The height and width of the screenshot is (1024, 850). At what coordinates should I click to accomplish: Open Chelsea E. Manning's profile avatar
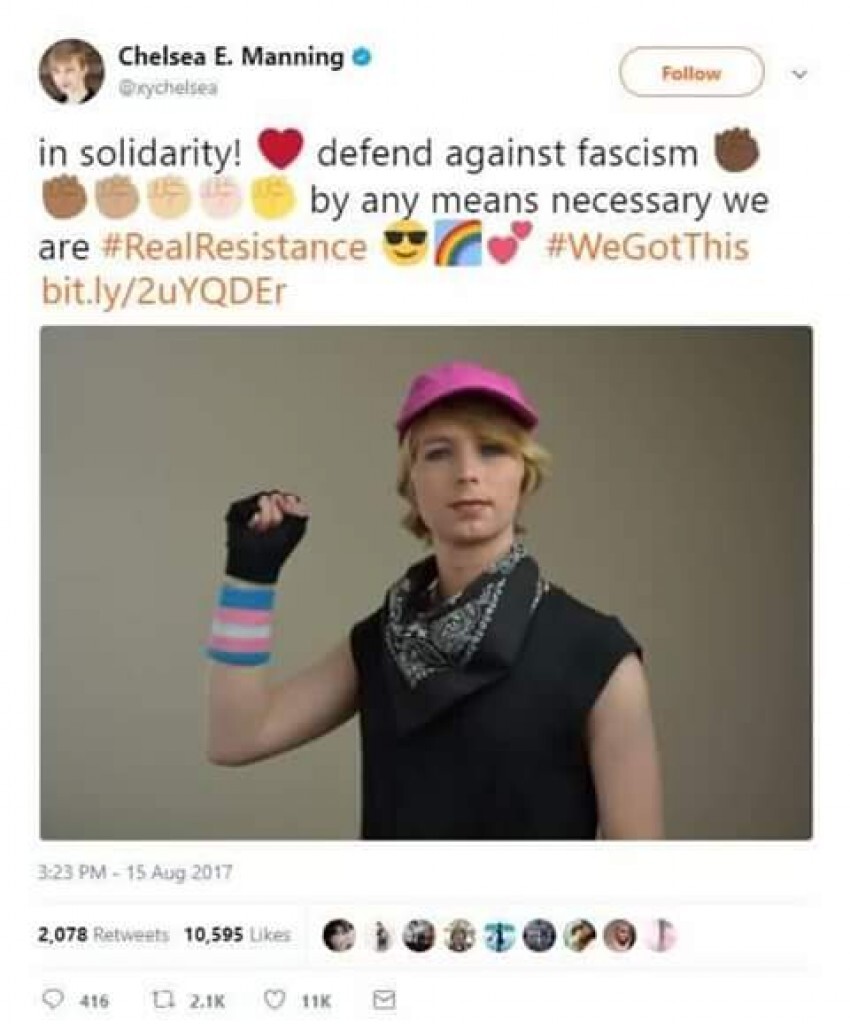(x=71, y=72)
